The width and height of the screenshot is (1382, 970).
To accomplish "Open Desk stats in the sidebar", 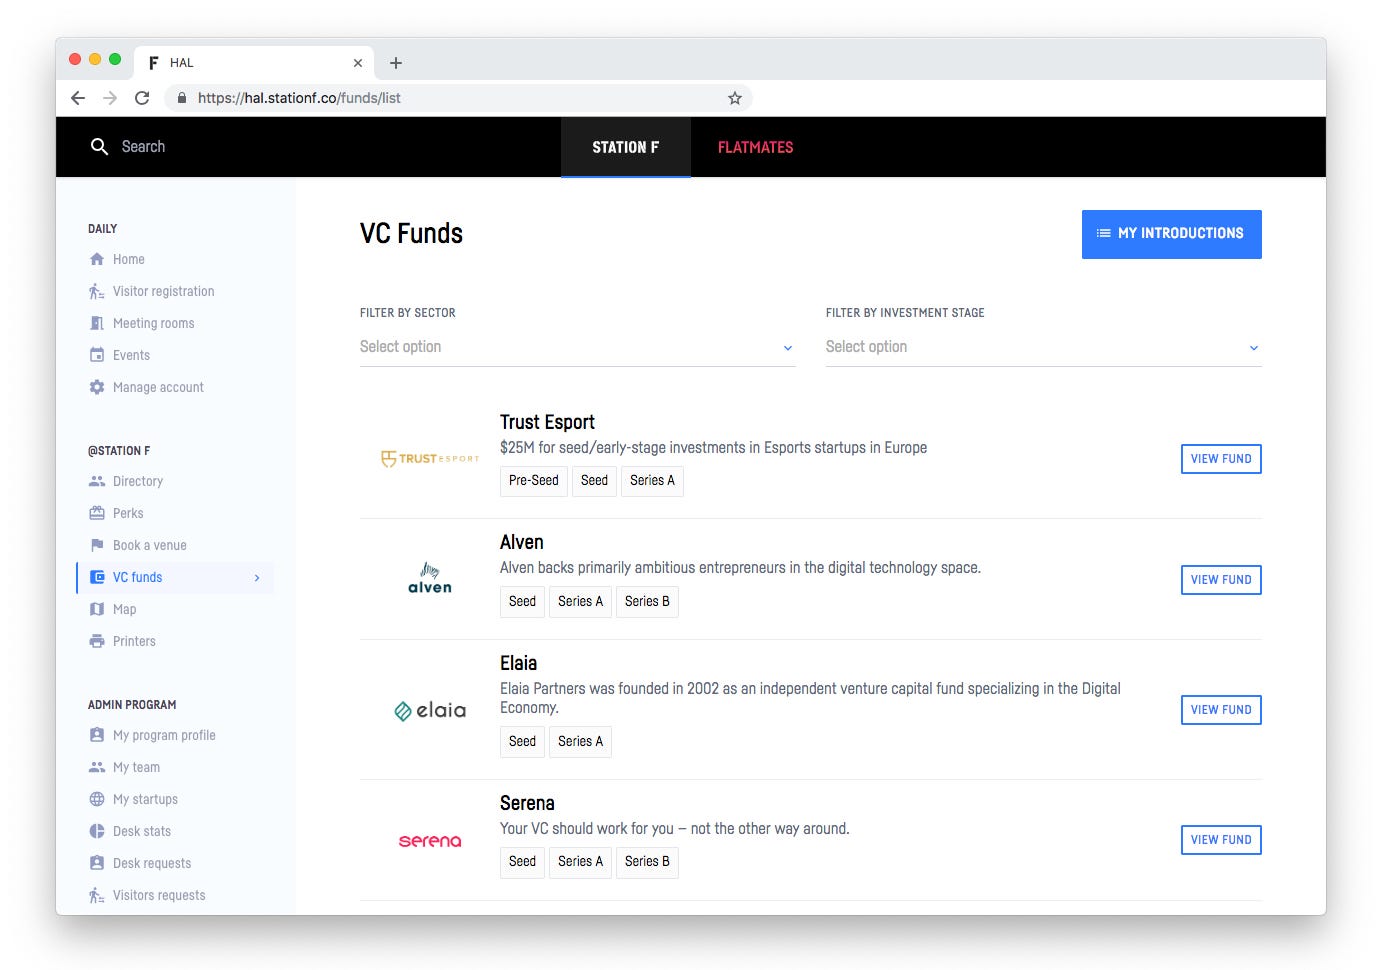I will click(x=142, y=831).
